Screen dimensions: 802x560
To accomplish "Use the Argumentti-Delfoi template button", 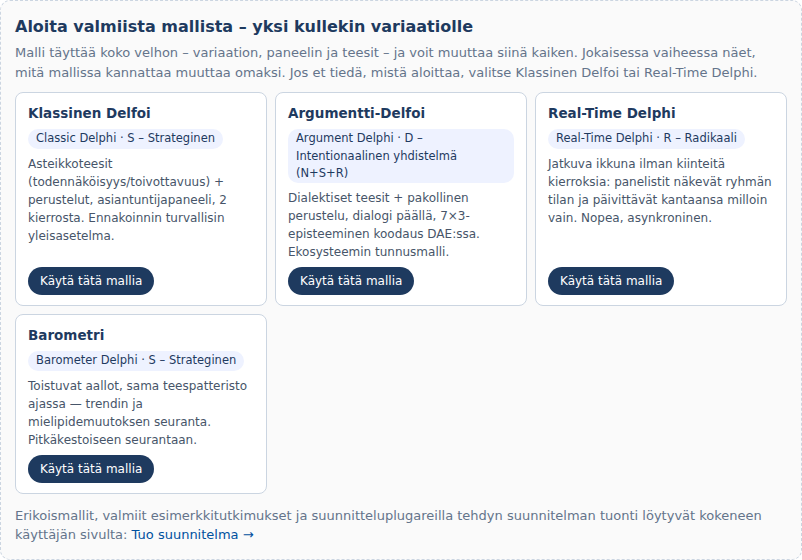I will pos(350,281).
